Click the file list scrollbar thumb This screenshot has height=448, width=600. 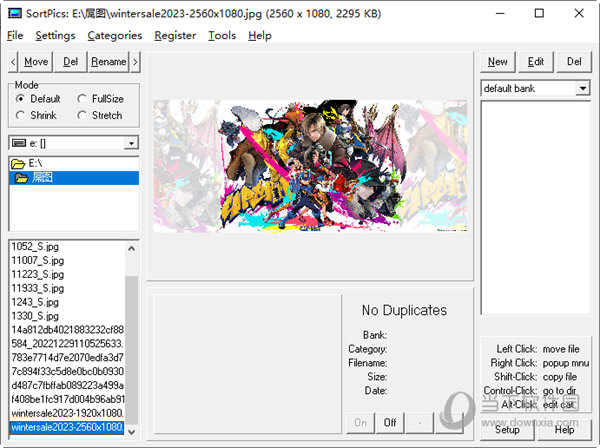tap(131, 349)
